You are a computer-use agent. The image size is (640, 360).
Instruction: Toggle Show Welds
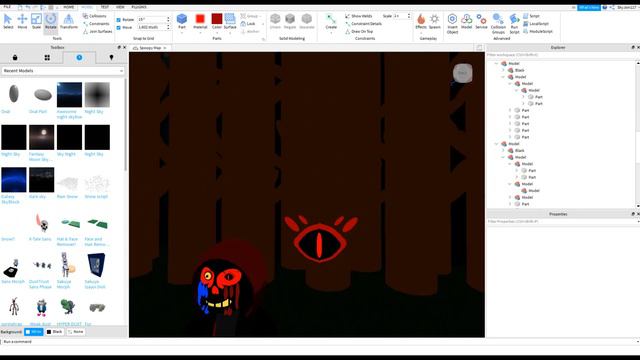tap(358, 16)
